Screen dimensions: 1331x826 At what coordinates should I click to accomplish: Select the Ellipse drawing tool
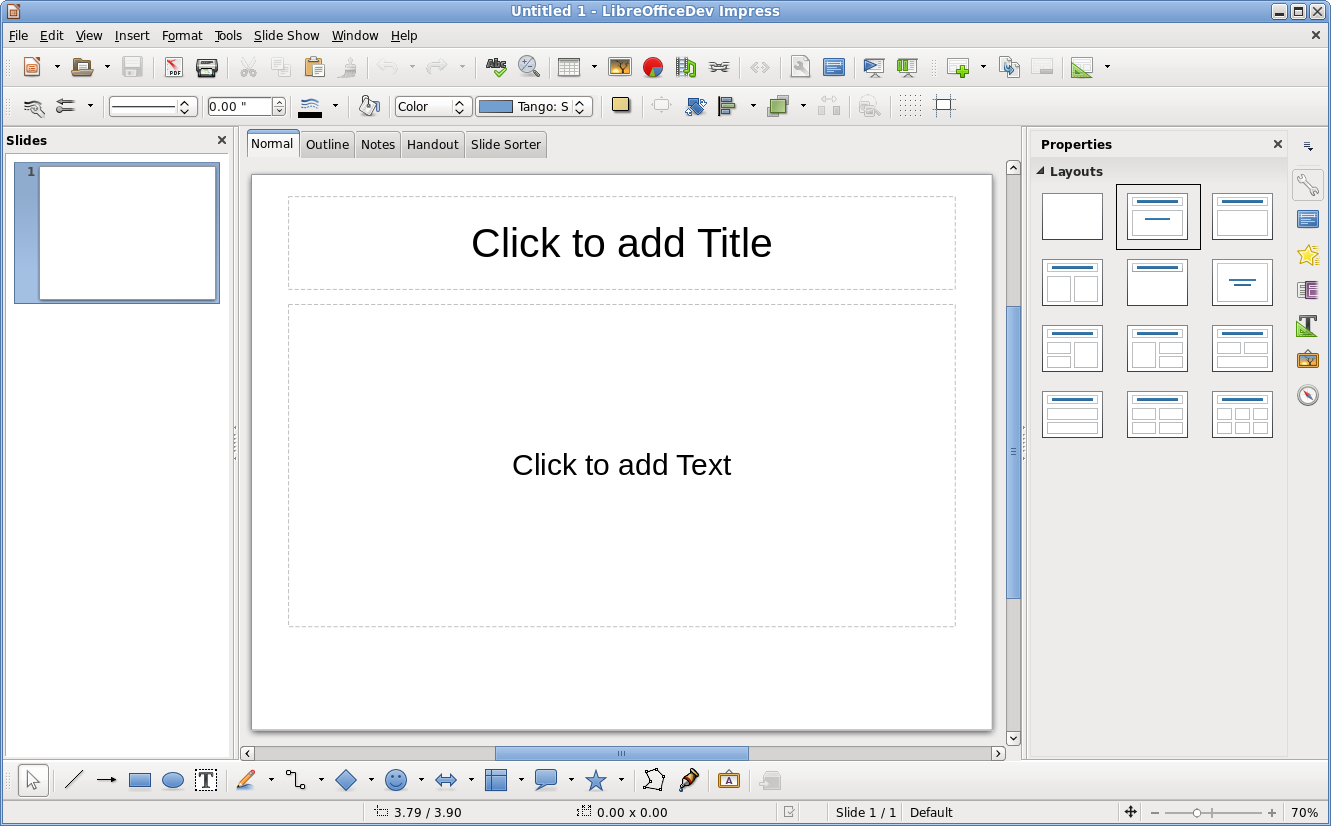[173, 781]
